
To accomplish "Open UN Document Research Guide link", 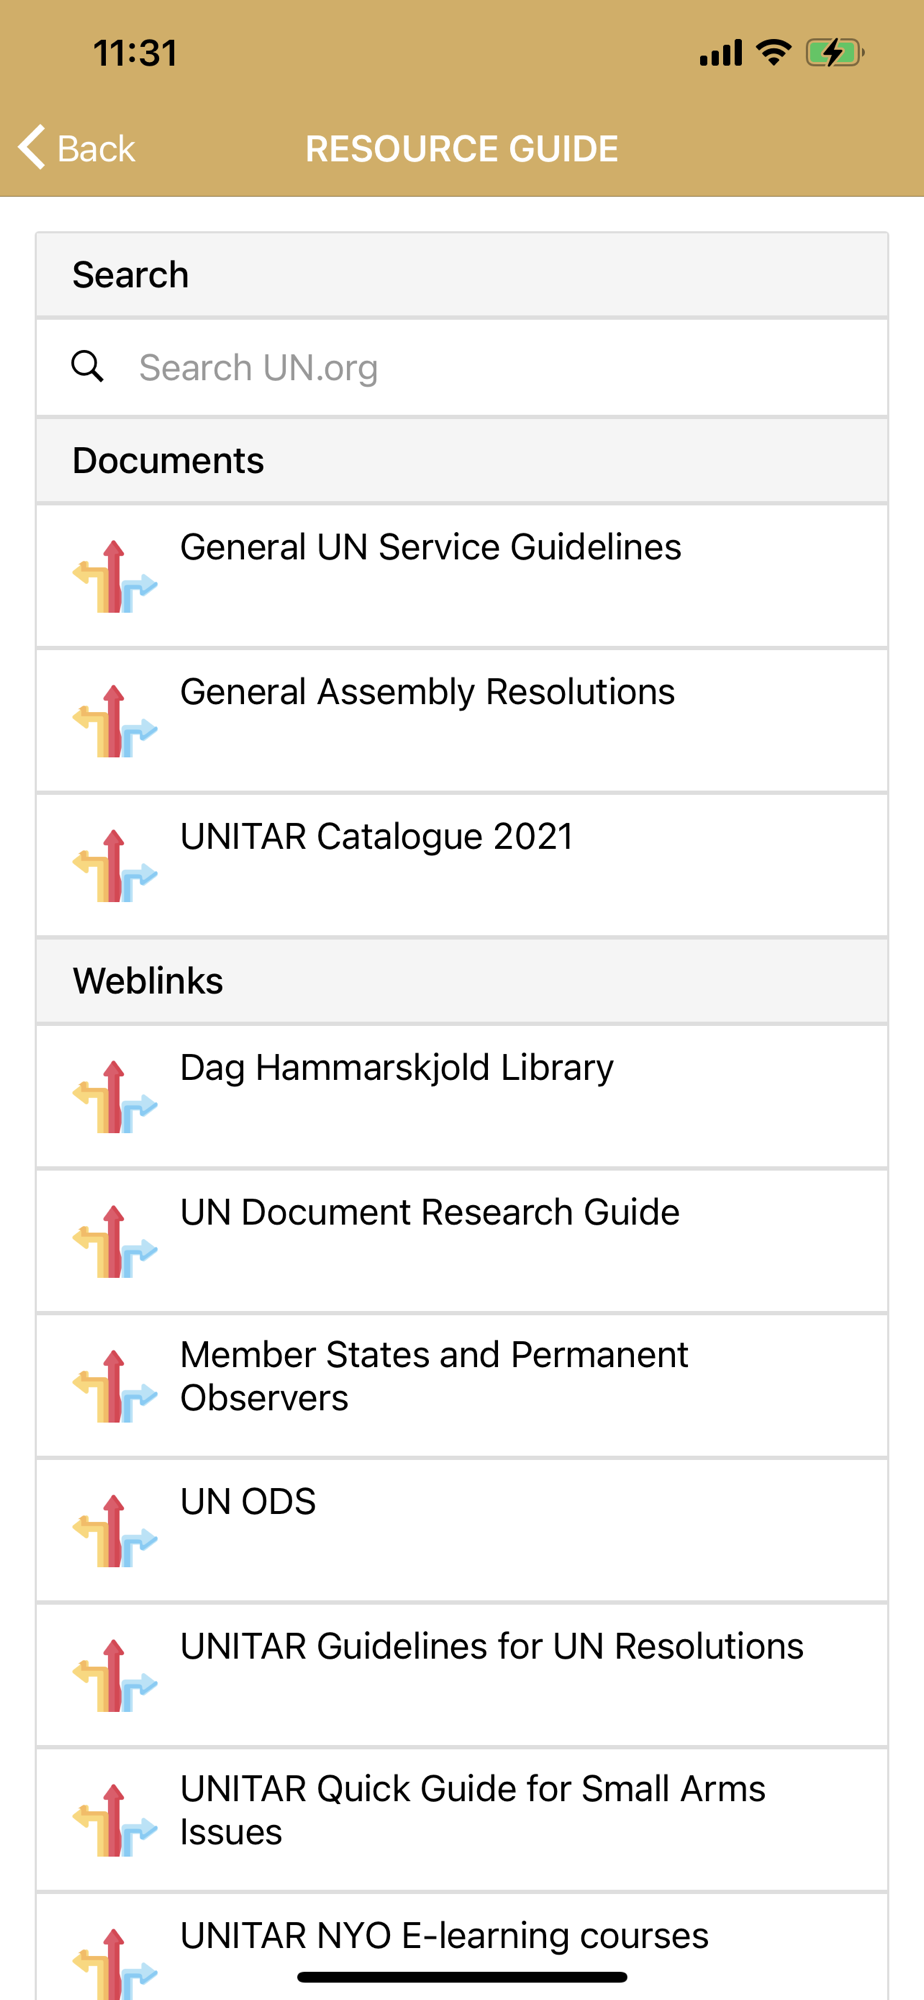I will point(462,1241).
